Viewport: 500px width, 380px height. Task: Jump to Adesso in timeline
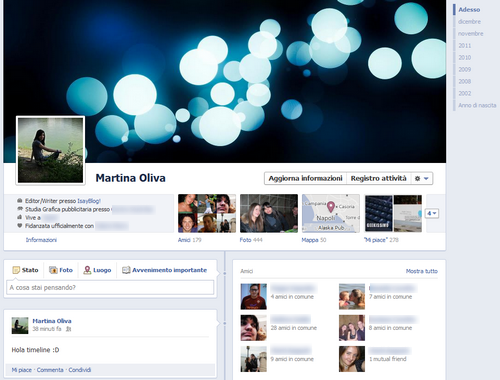click(469, 10)
